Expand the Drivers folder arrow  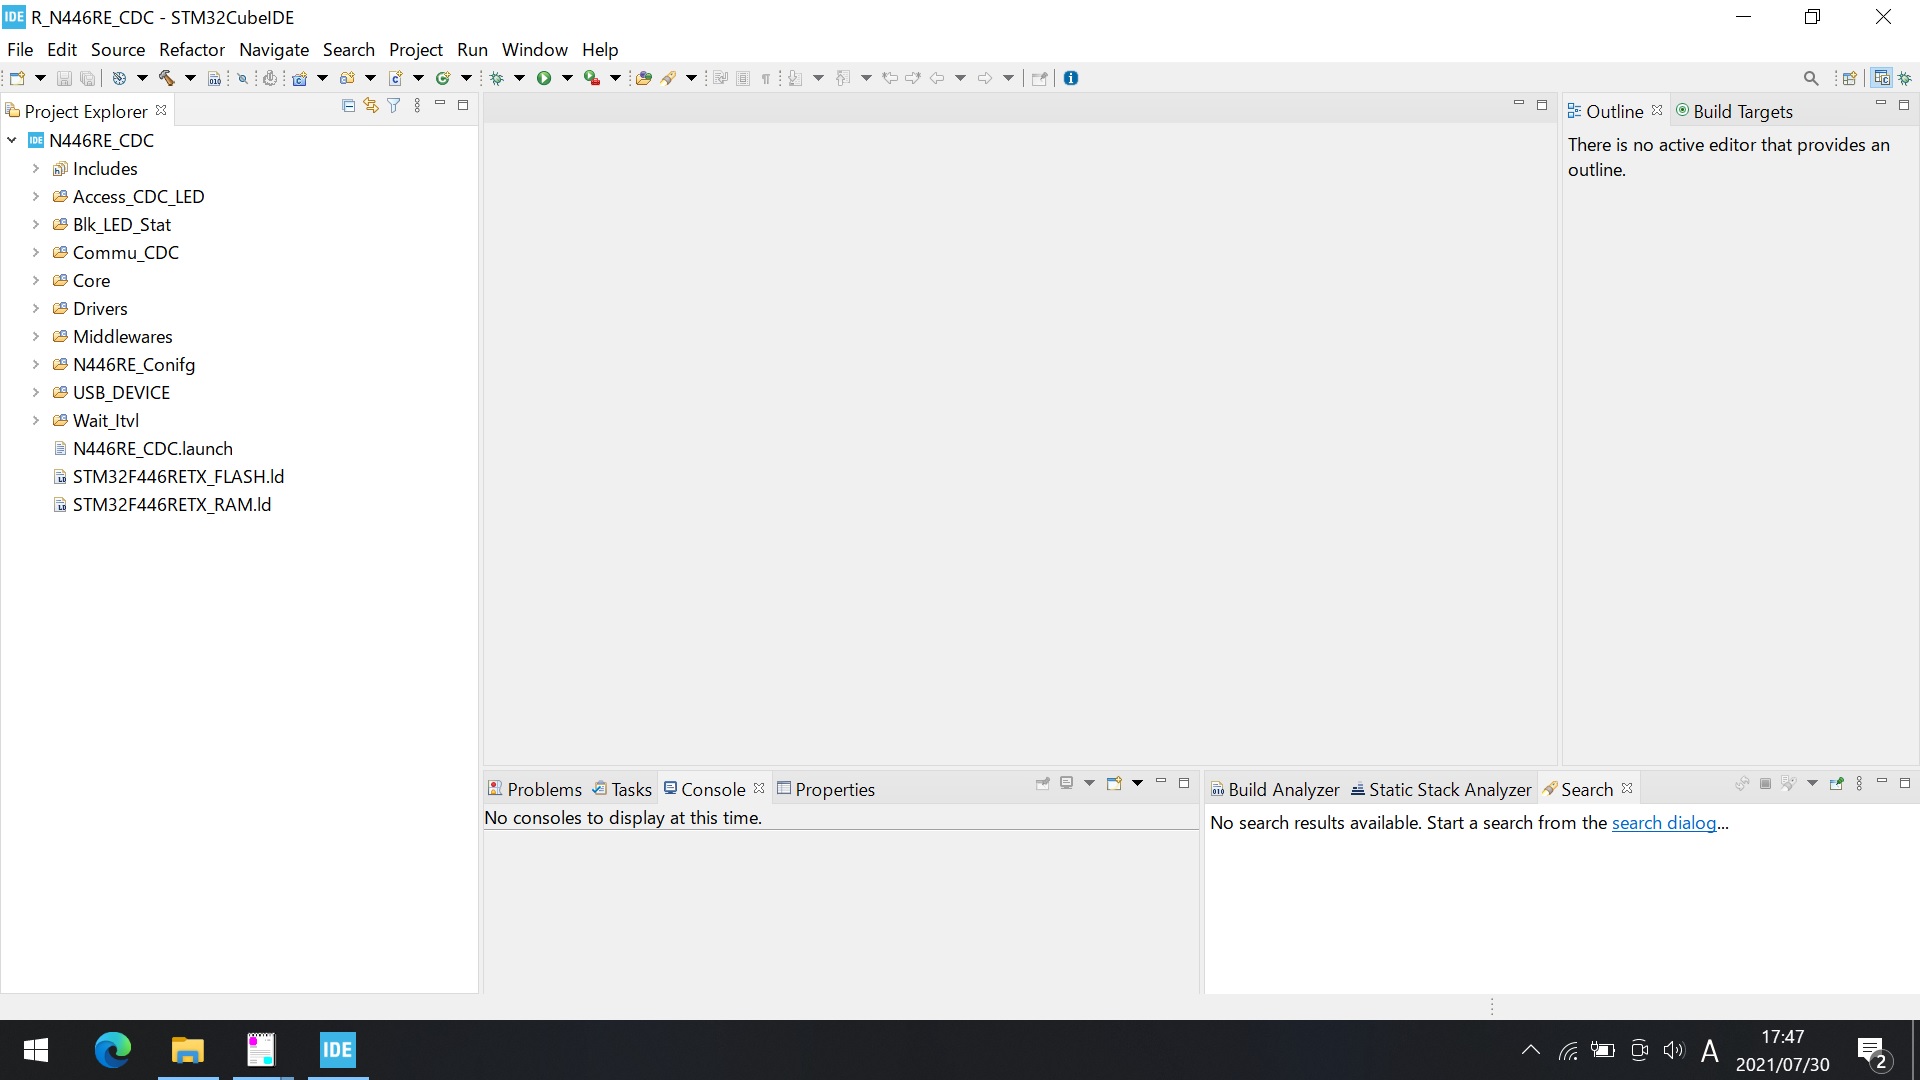36,308
